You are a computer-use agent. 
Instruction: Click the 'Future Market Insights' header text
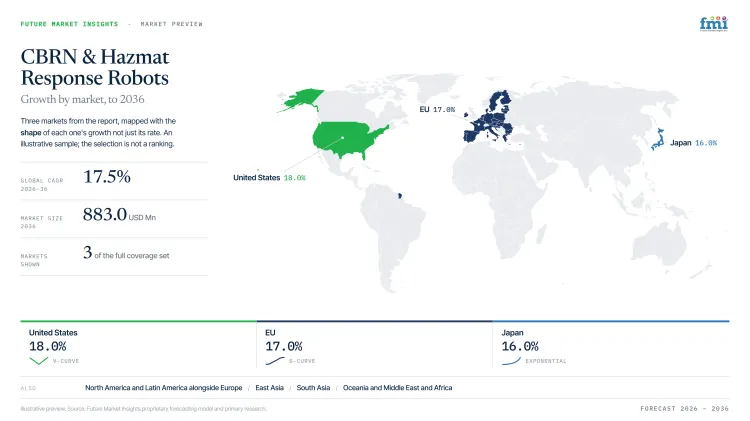click(x=69, y=24)
